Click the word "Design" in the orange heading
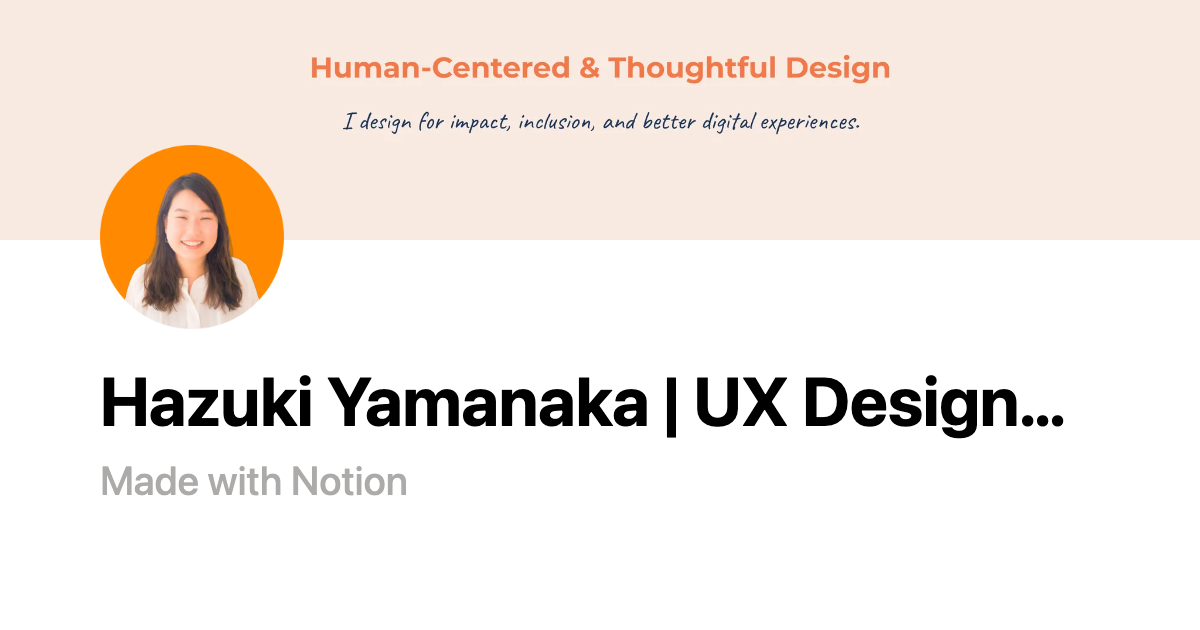 837,68
